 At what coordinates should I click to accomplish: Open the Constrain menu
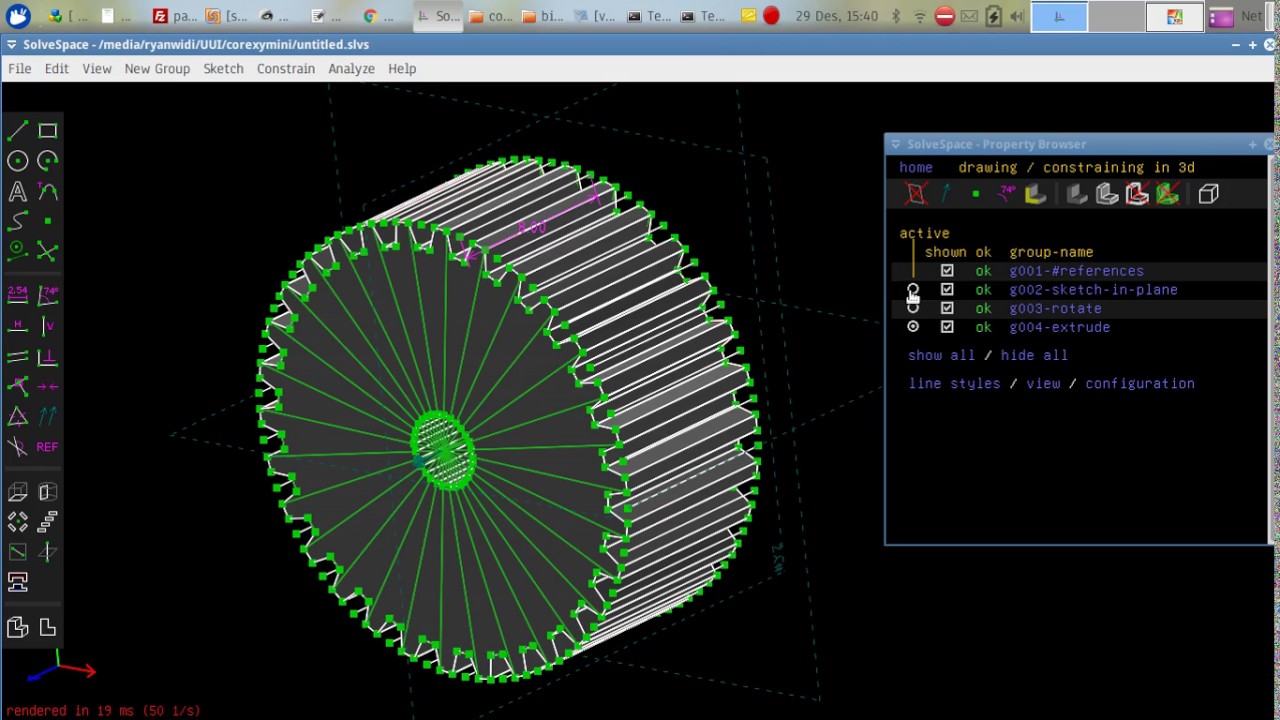(285, 69)
